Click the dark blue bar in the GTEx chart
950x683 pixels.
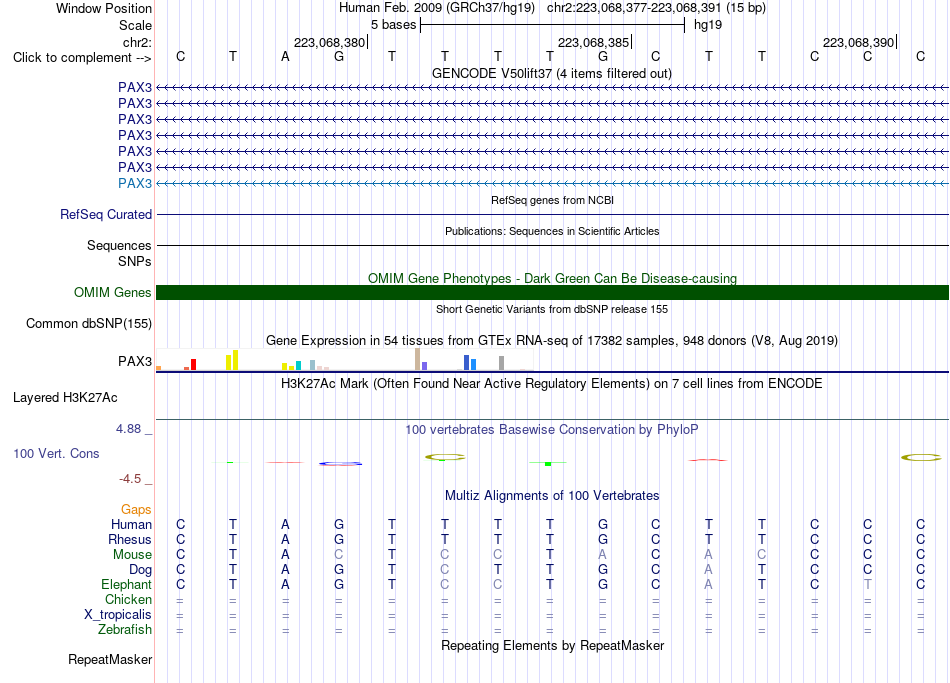pos(467,362)
